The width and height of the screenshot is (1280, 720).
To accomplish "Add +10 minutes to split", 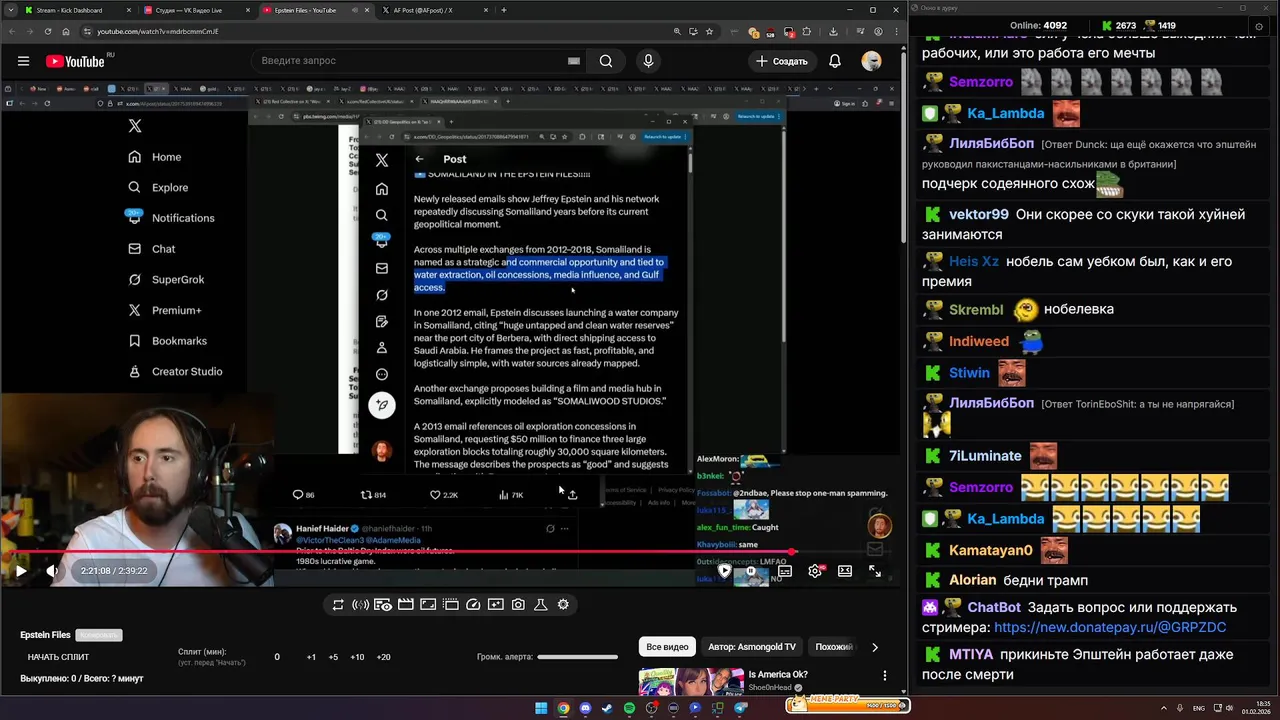I will point(357,657).
